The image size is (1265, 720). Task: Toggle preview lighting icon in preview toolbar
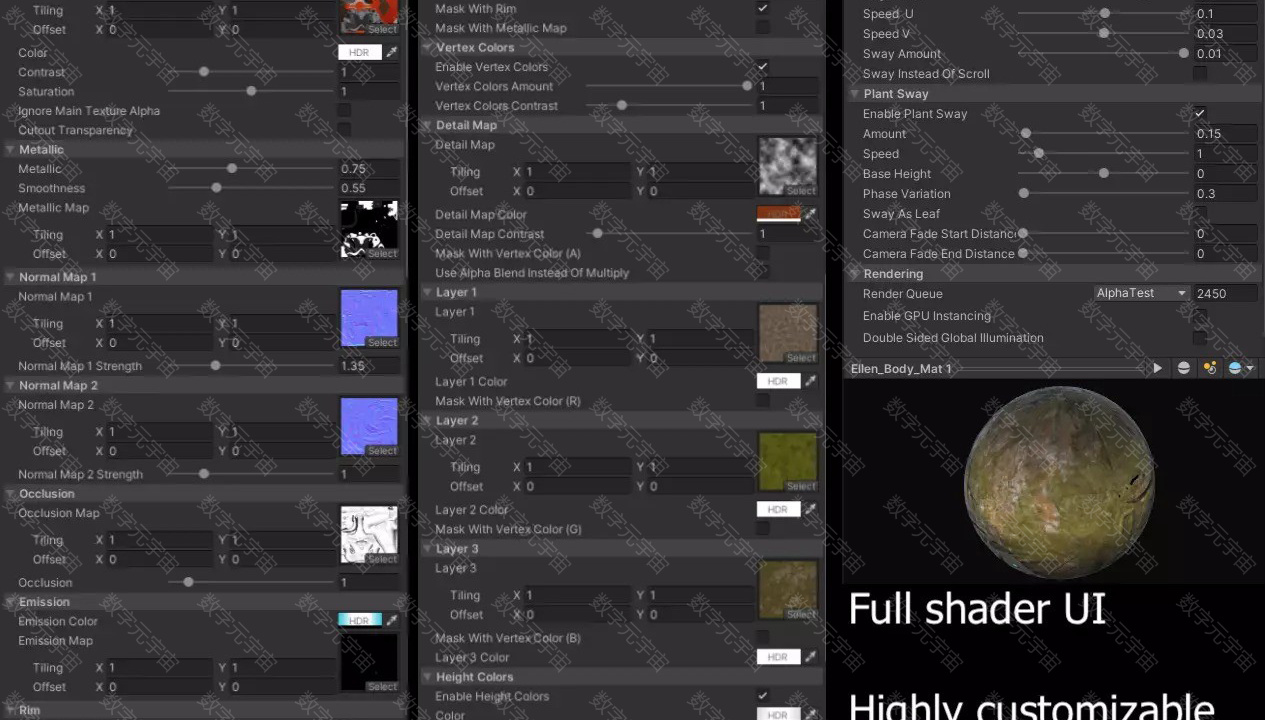[x=1210, y=368]
